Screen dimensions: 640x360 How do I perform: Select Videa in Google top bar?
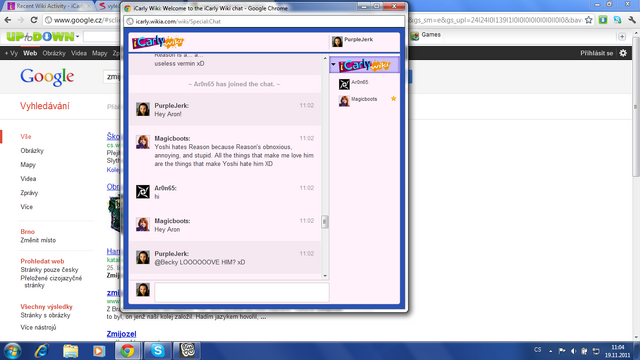pos(79,53)
